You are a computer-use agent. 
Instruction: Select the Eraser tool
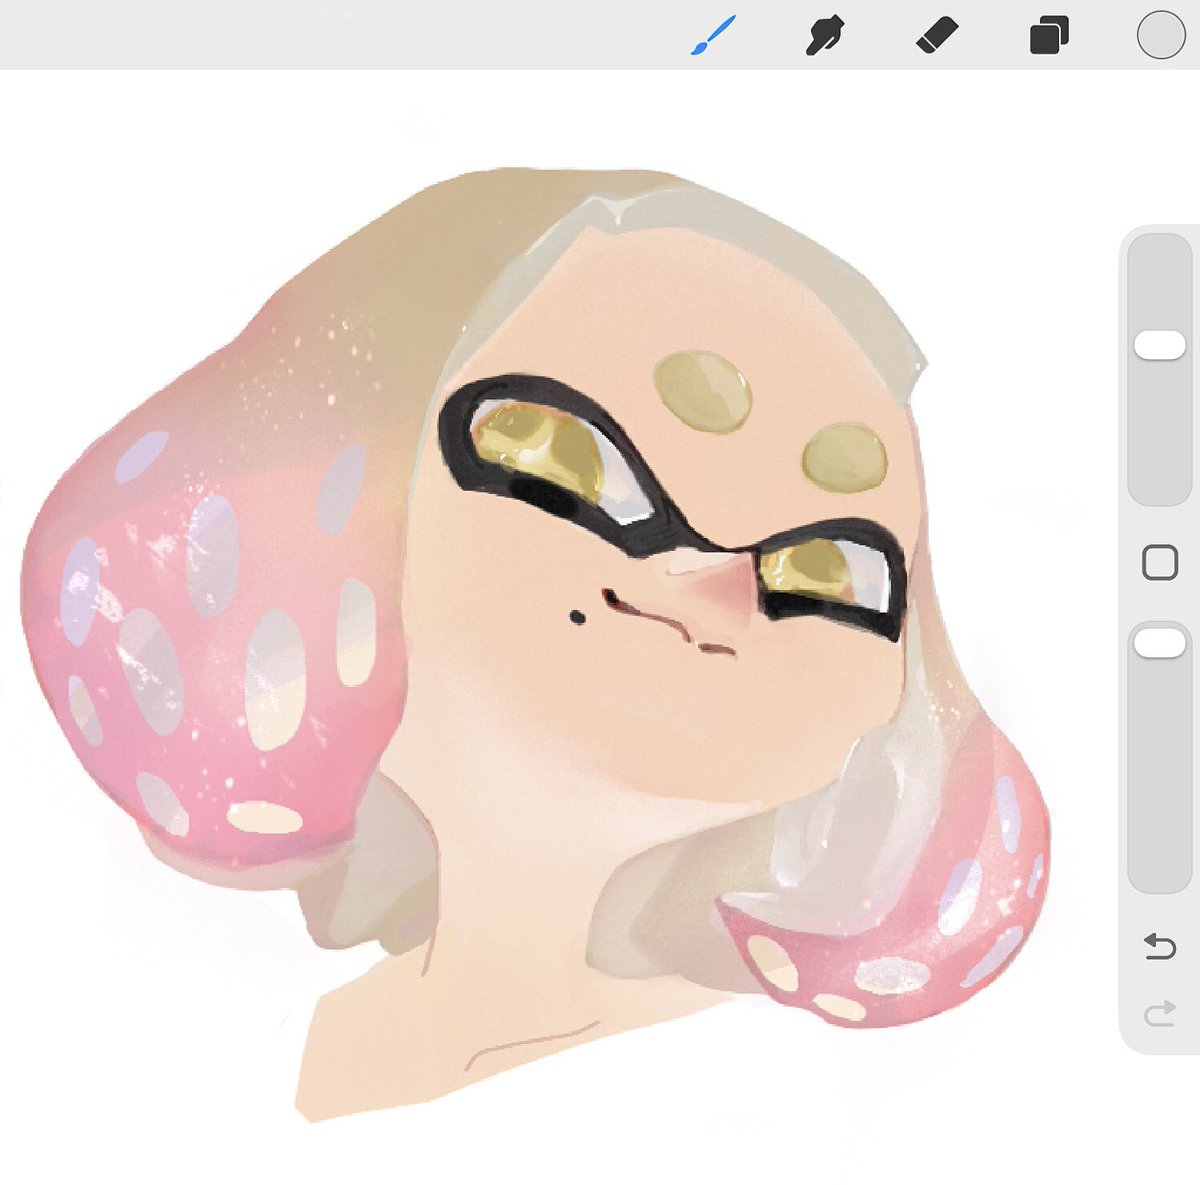[x=937, y=36]
